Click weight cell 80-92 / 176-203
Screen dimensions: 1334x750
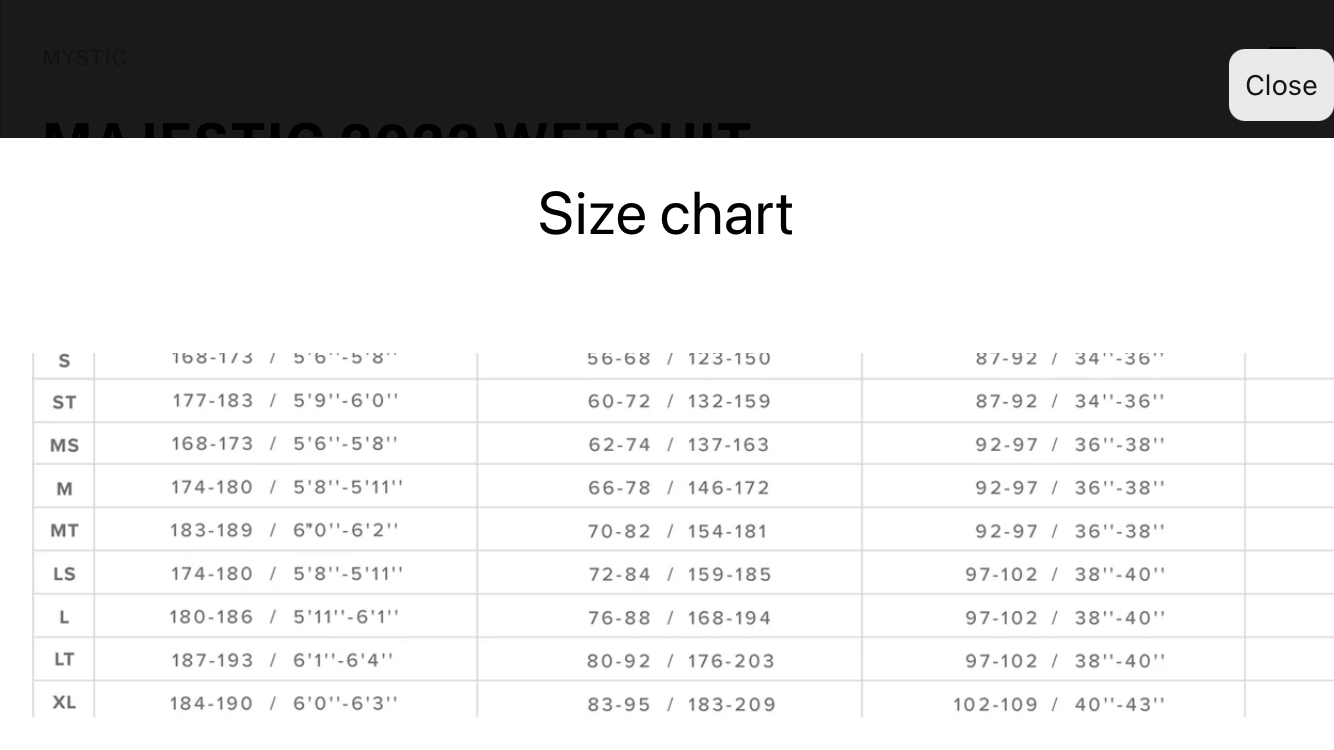tap(681, 661)
